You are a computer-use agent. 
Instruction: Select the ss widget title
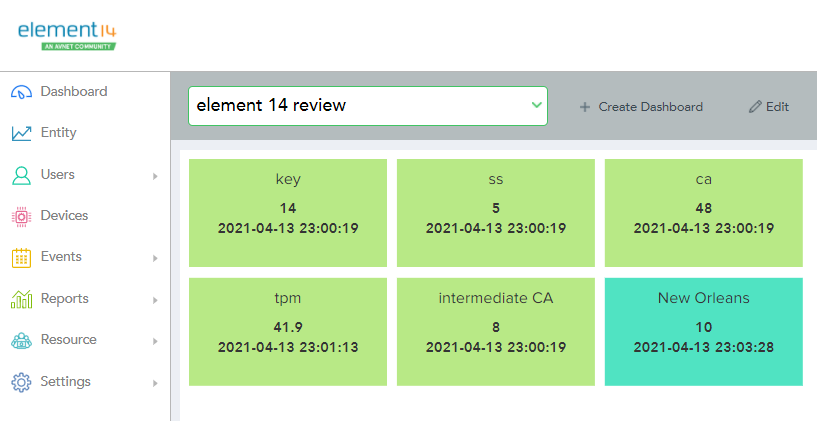click(x=496, y=180)
